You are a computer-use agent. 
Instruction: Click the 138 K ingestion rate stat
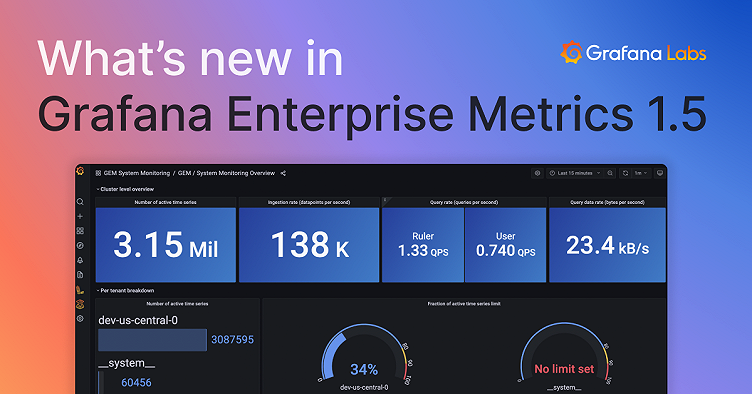309,244
